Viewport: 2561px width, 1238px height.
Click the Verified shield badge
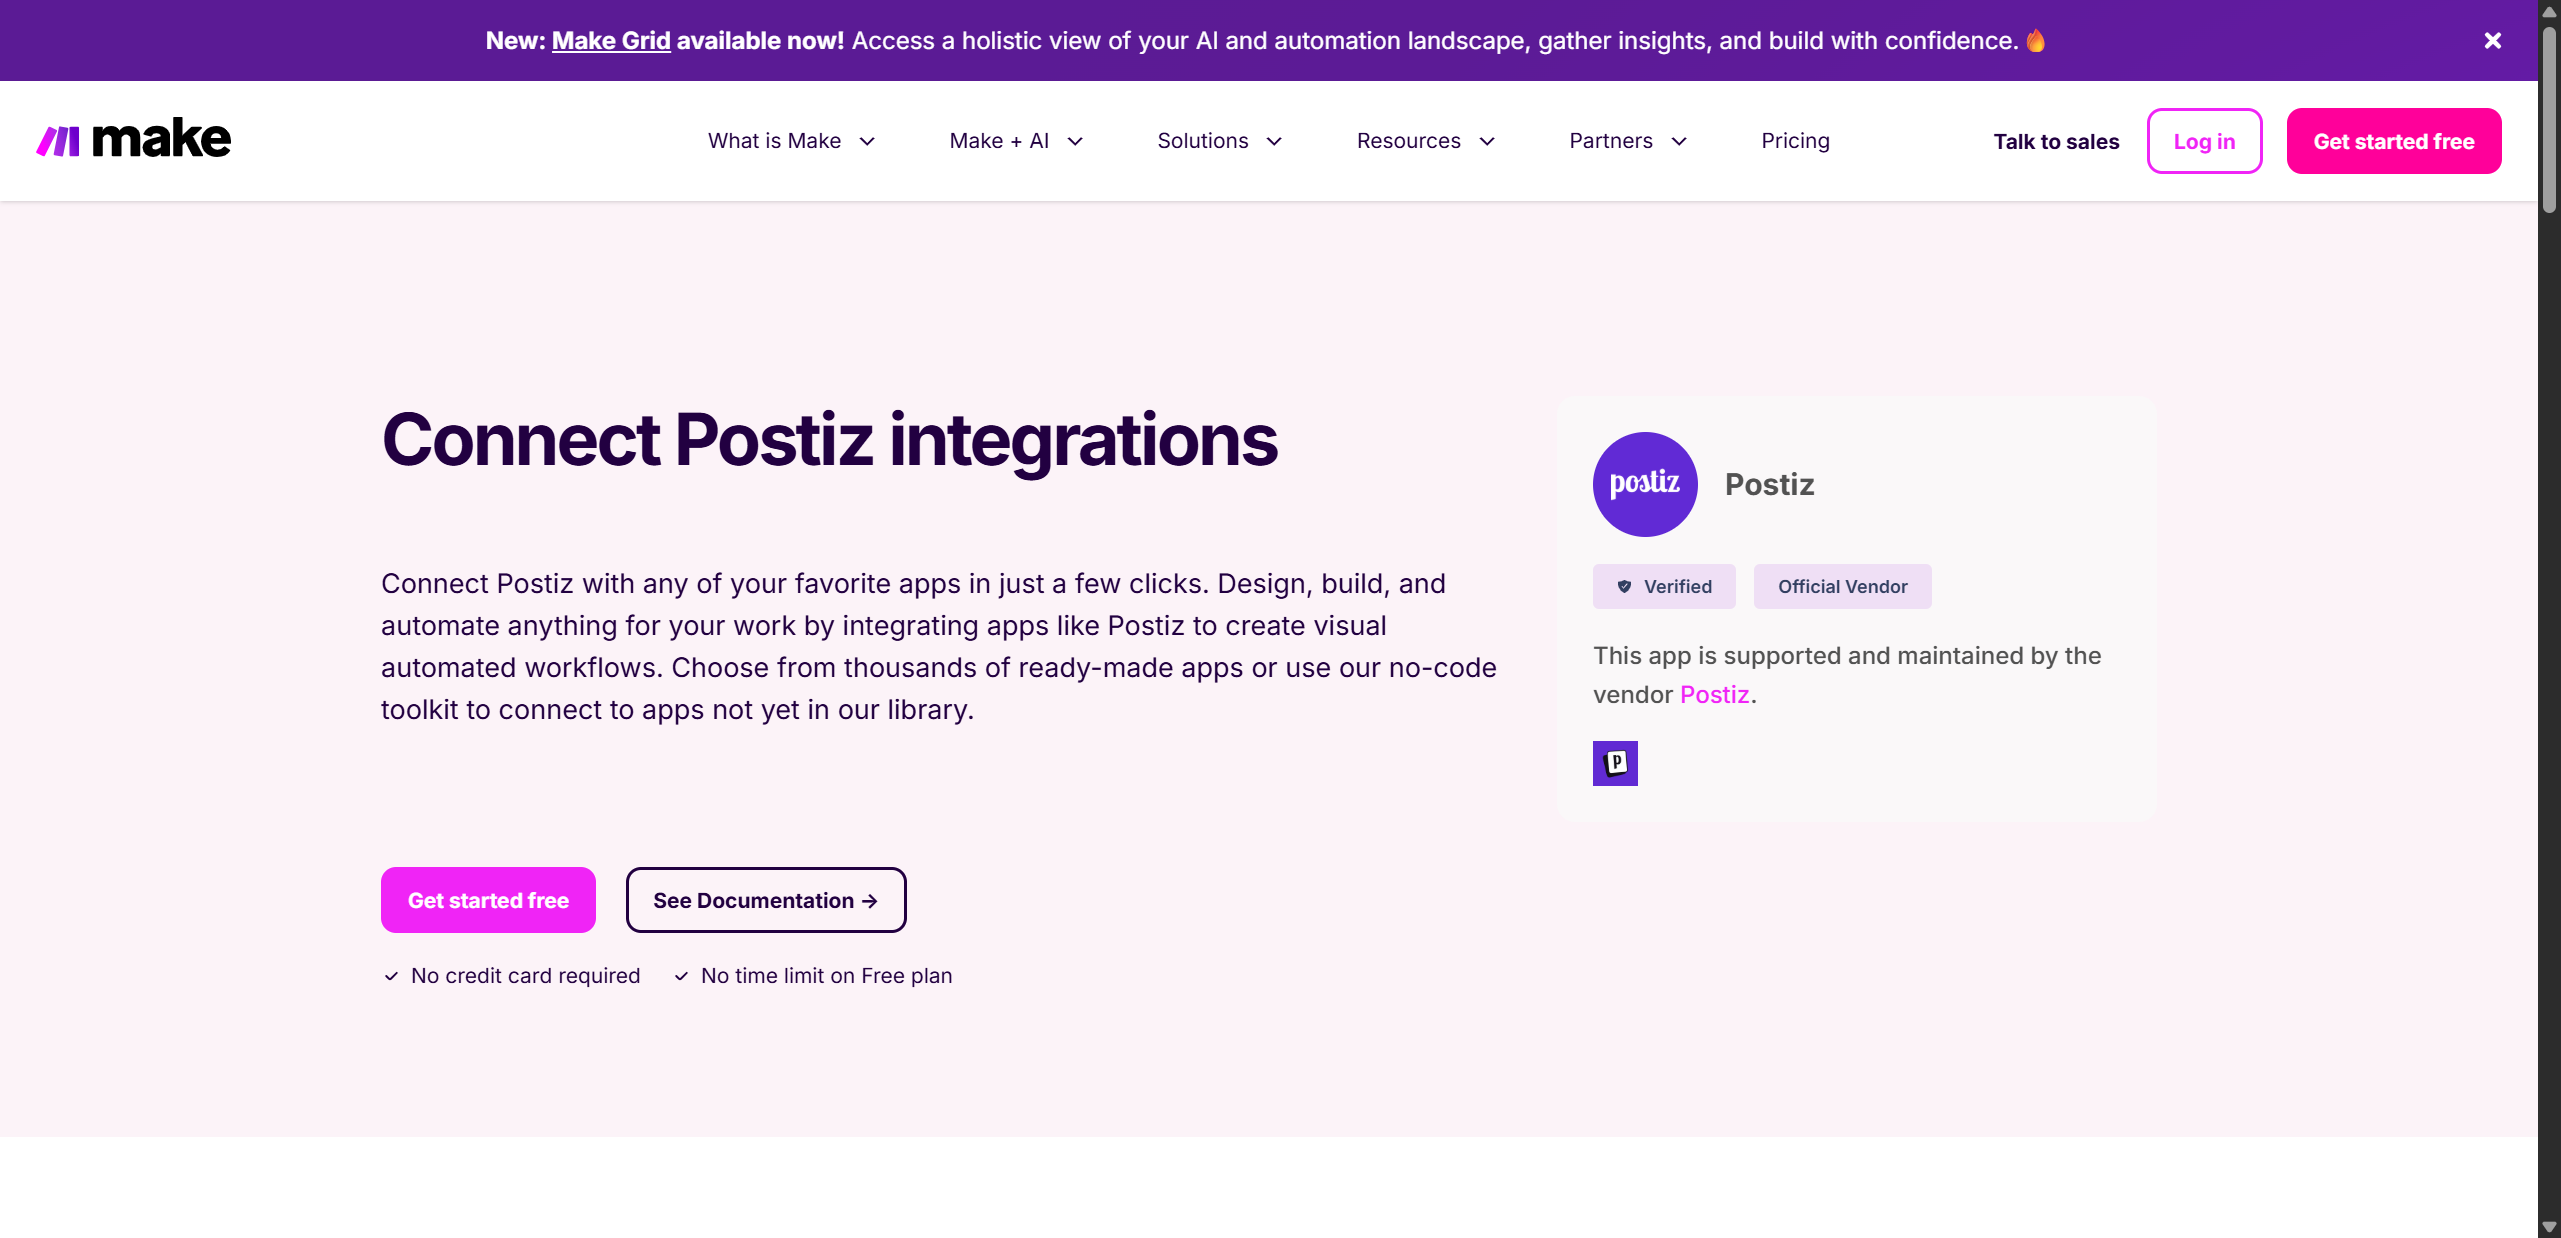(x=1664, y=587)
